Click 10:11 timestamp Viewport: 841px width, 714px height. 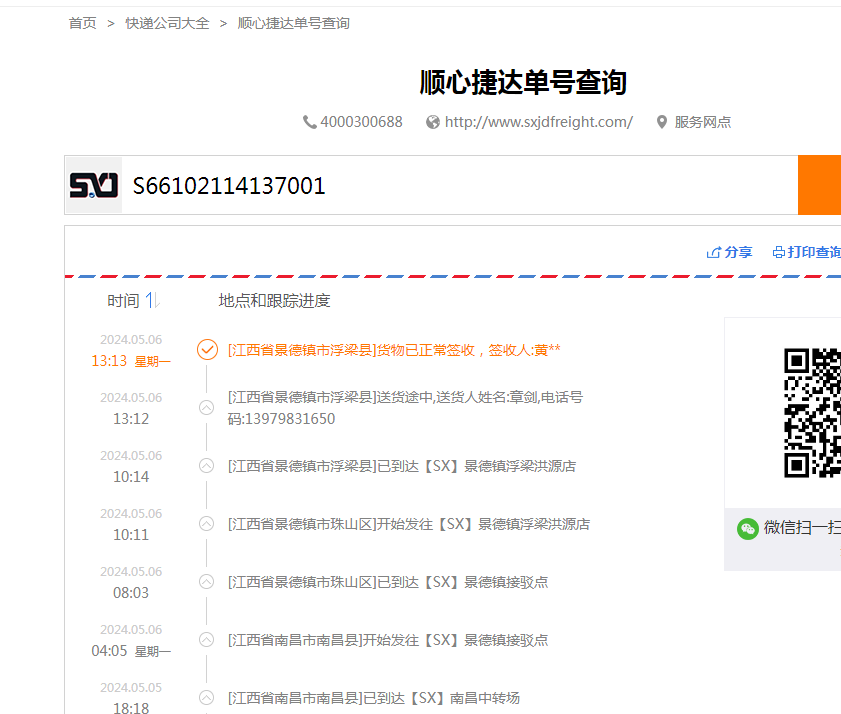[131, 534]
